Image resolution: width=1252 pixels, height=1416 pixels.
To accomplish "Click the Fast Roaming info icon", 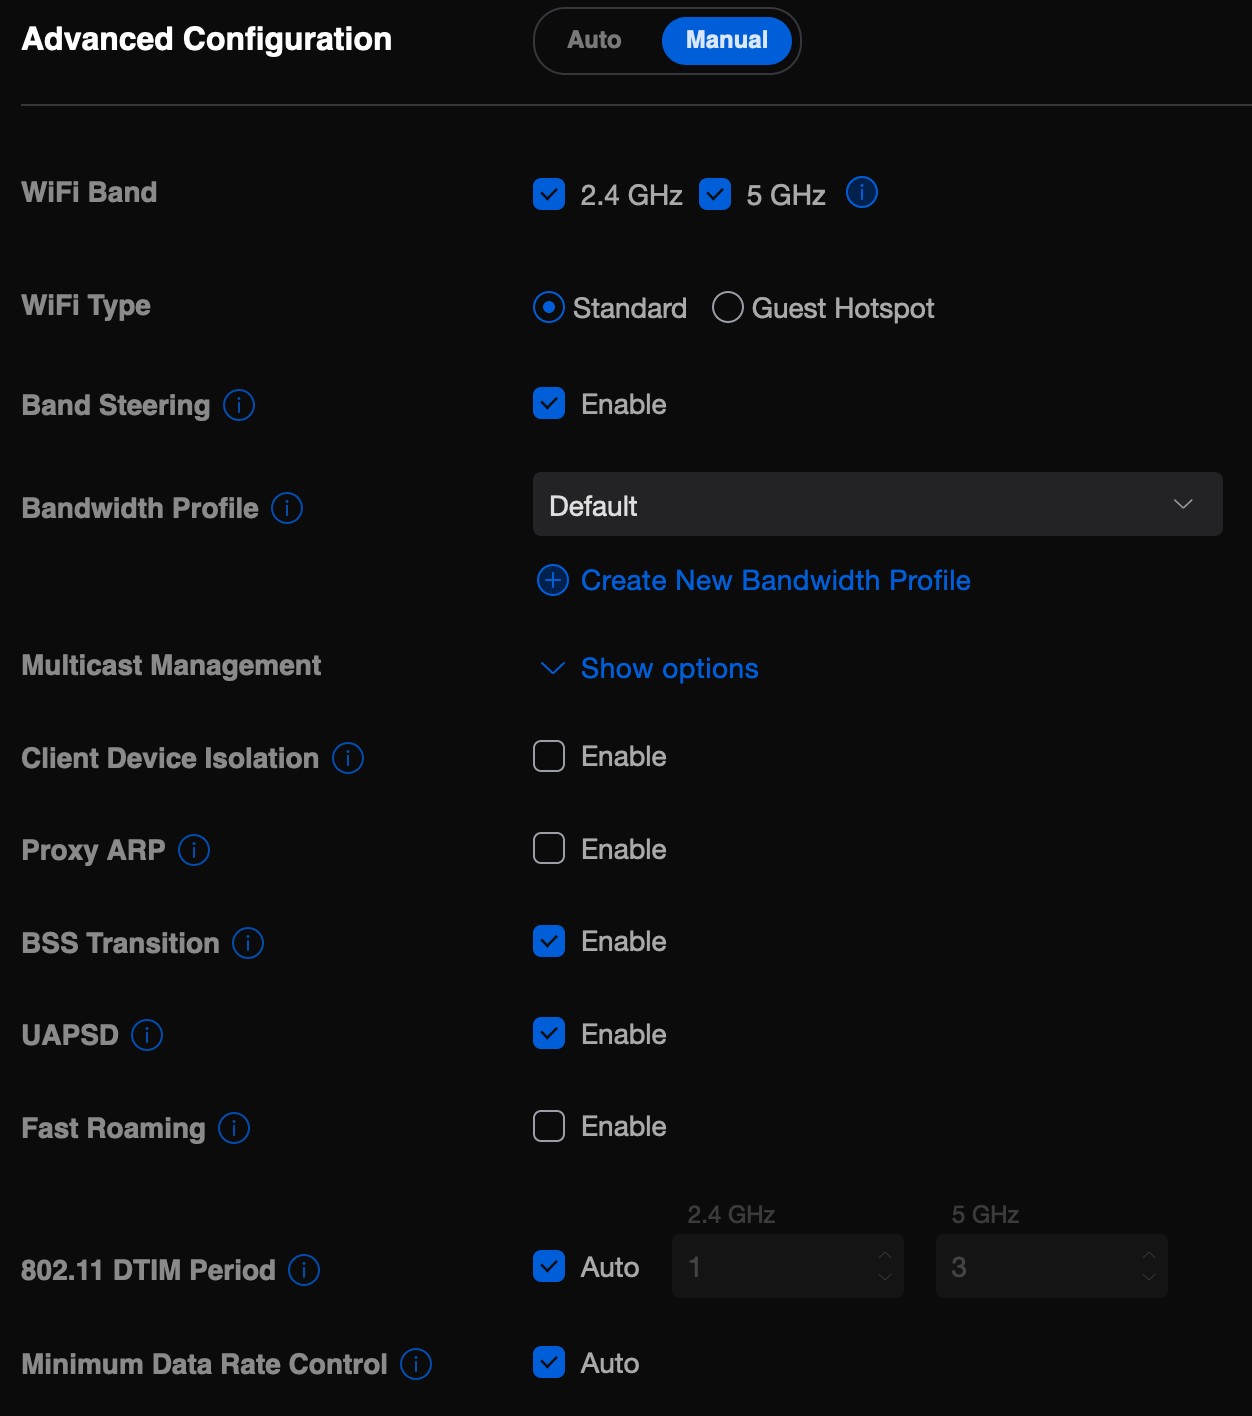I will pos(234,1128).
